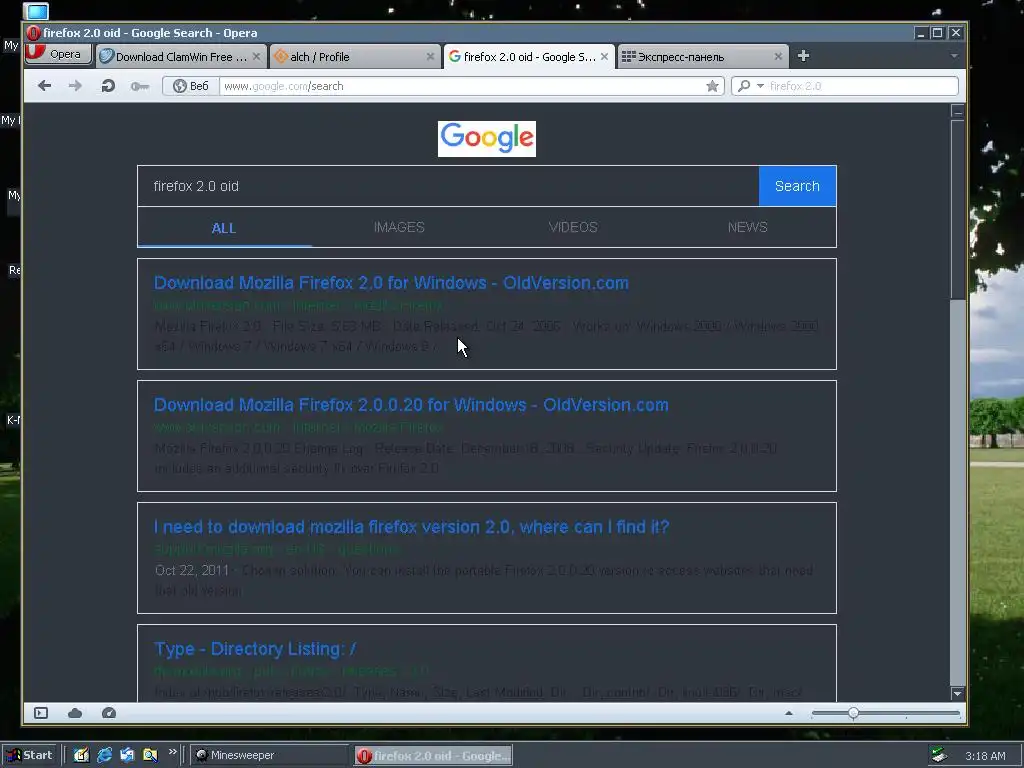
Task: Go back with the Opera back arrow
Action: [x=44, y=86]
